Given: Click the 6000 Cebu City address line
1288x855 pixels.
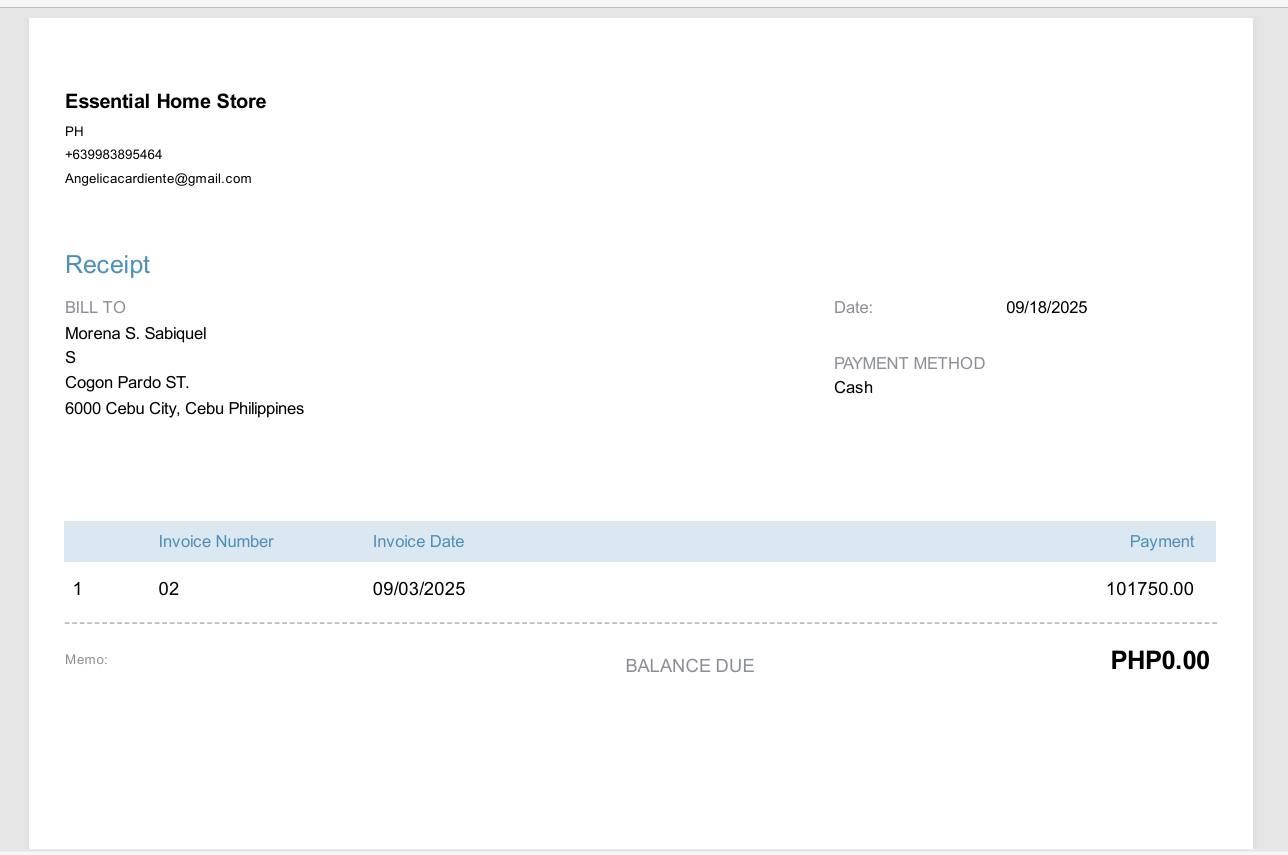Looking at the screenshot, I should (x=184, y=408).
